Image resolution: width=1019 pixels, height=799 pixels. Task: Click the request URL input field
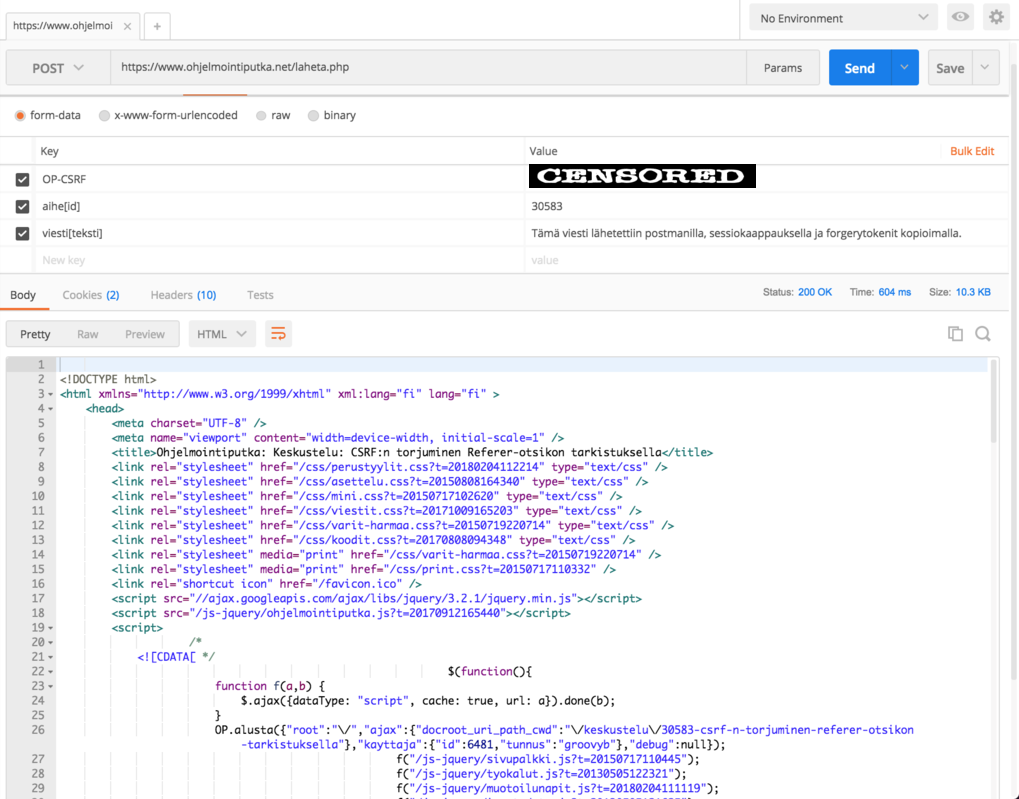click(x=428, y=68)
